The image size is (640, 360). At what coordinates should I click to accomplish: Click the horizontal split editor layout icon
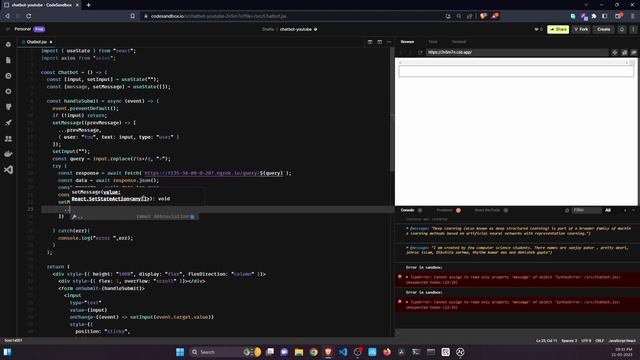[x=370, y=42]
